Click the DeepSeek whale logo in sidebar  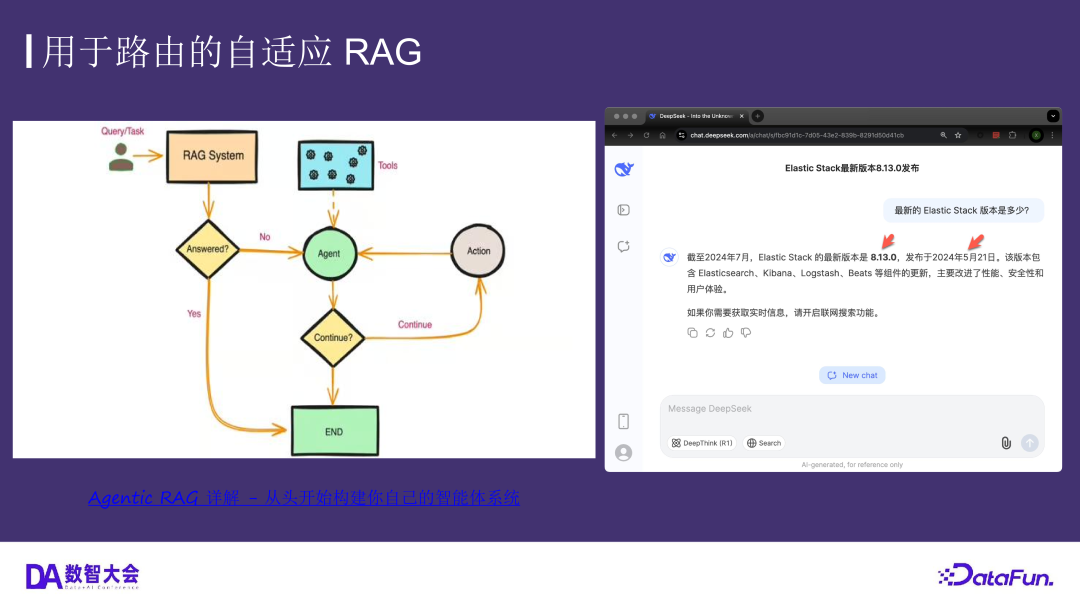[624, 169]
